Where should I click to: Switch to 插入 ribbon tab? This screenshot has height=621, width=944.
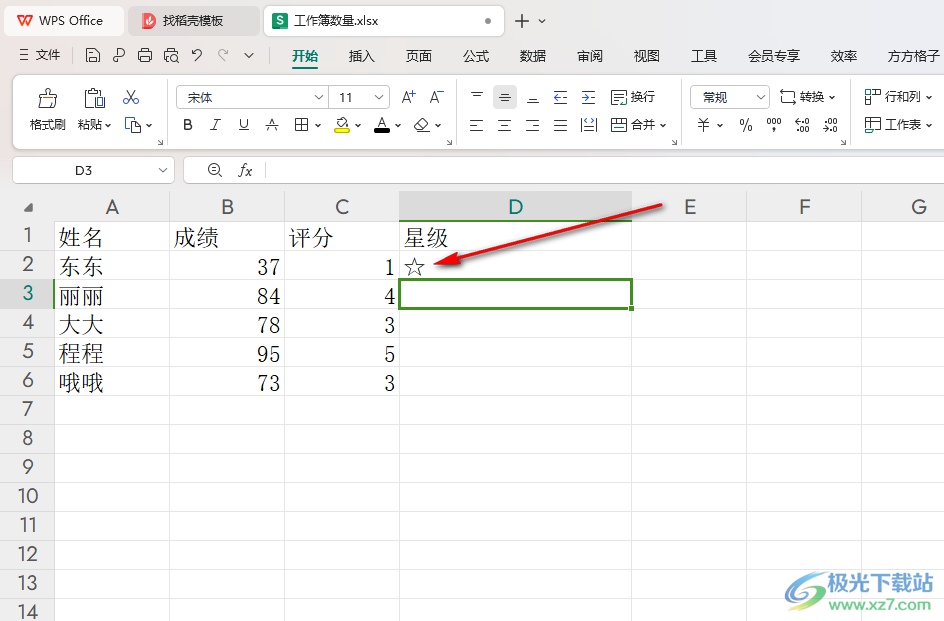pyautogui.click(x=361, y=56)
